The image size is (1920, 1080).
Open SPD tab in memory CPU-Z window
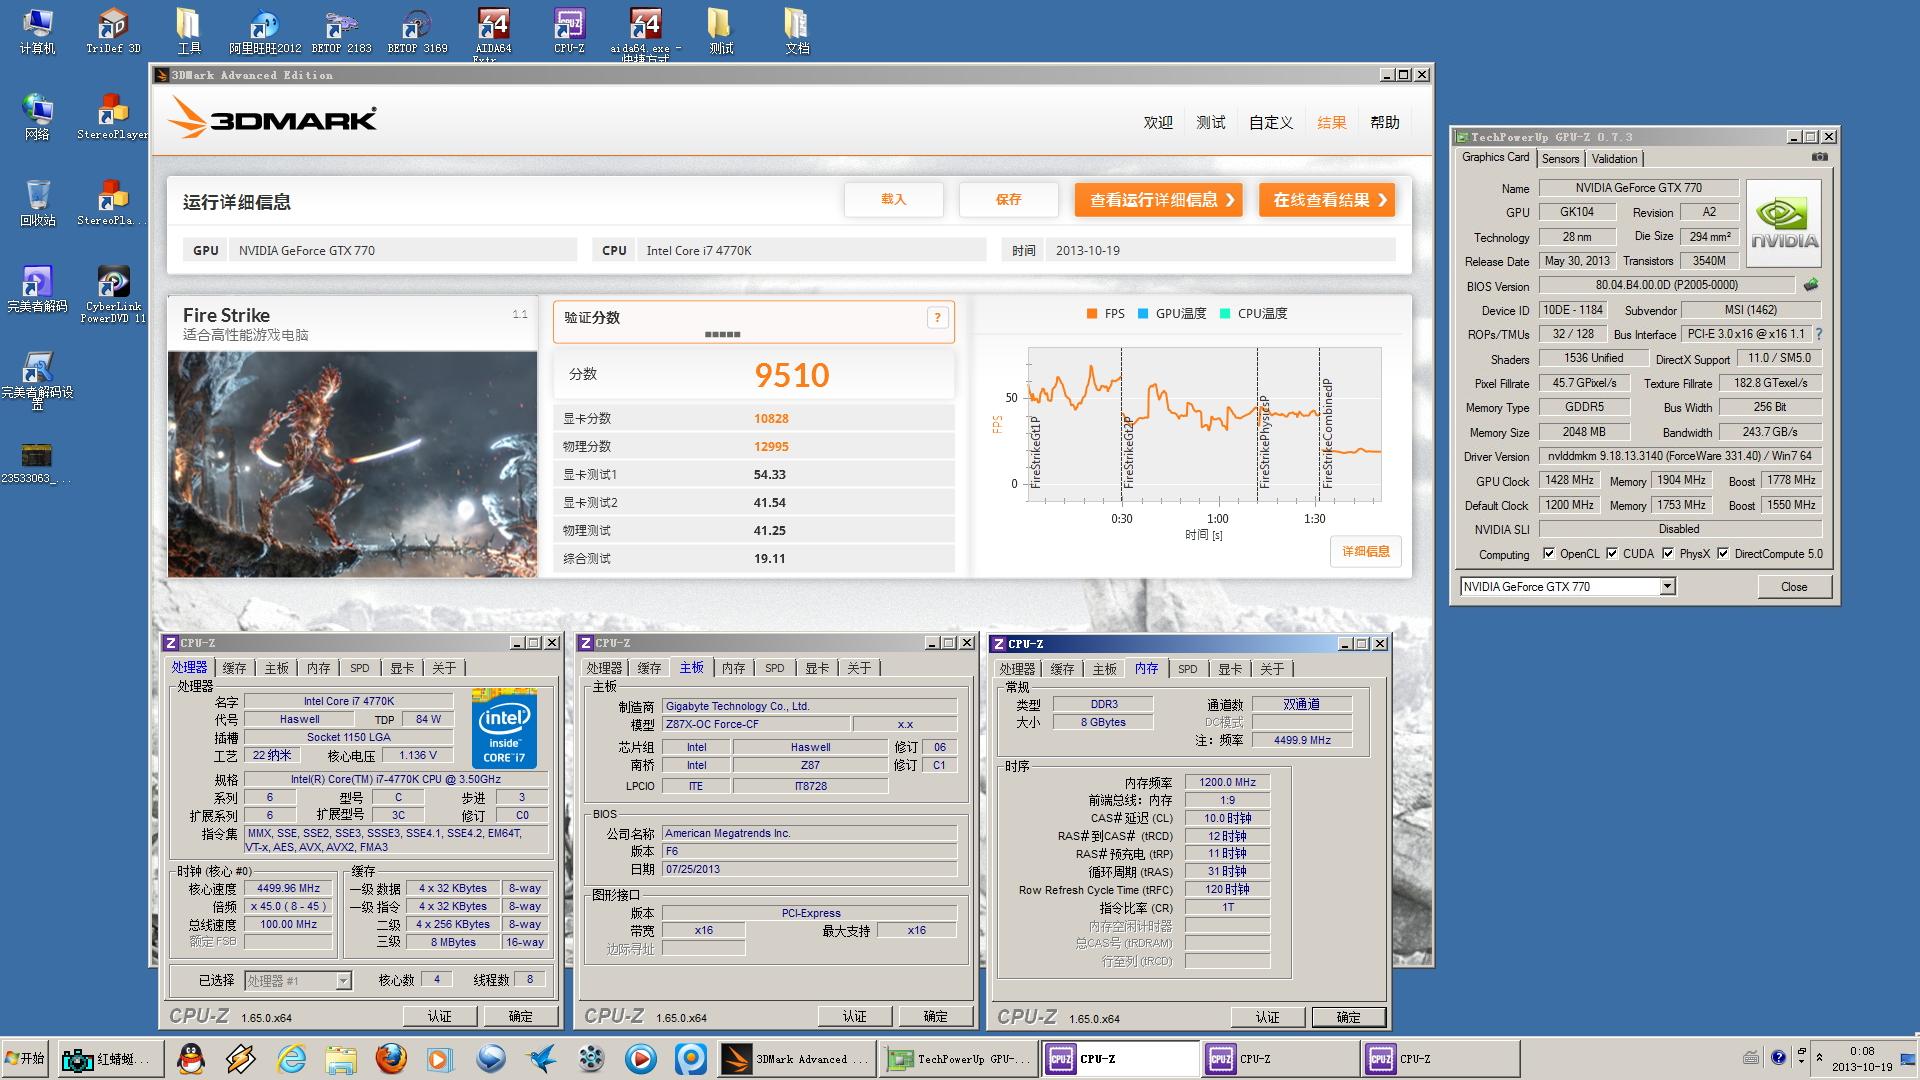[x=1187, y=669]
